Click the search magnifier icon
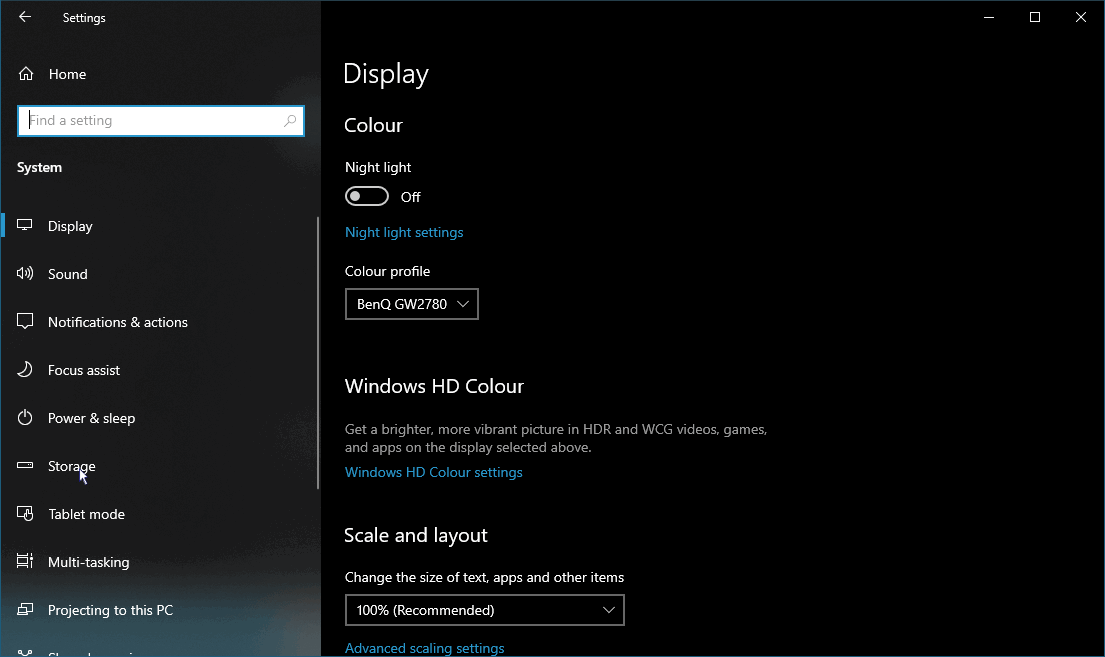 290,121
